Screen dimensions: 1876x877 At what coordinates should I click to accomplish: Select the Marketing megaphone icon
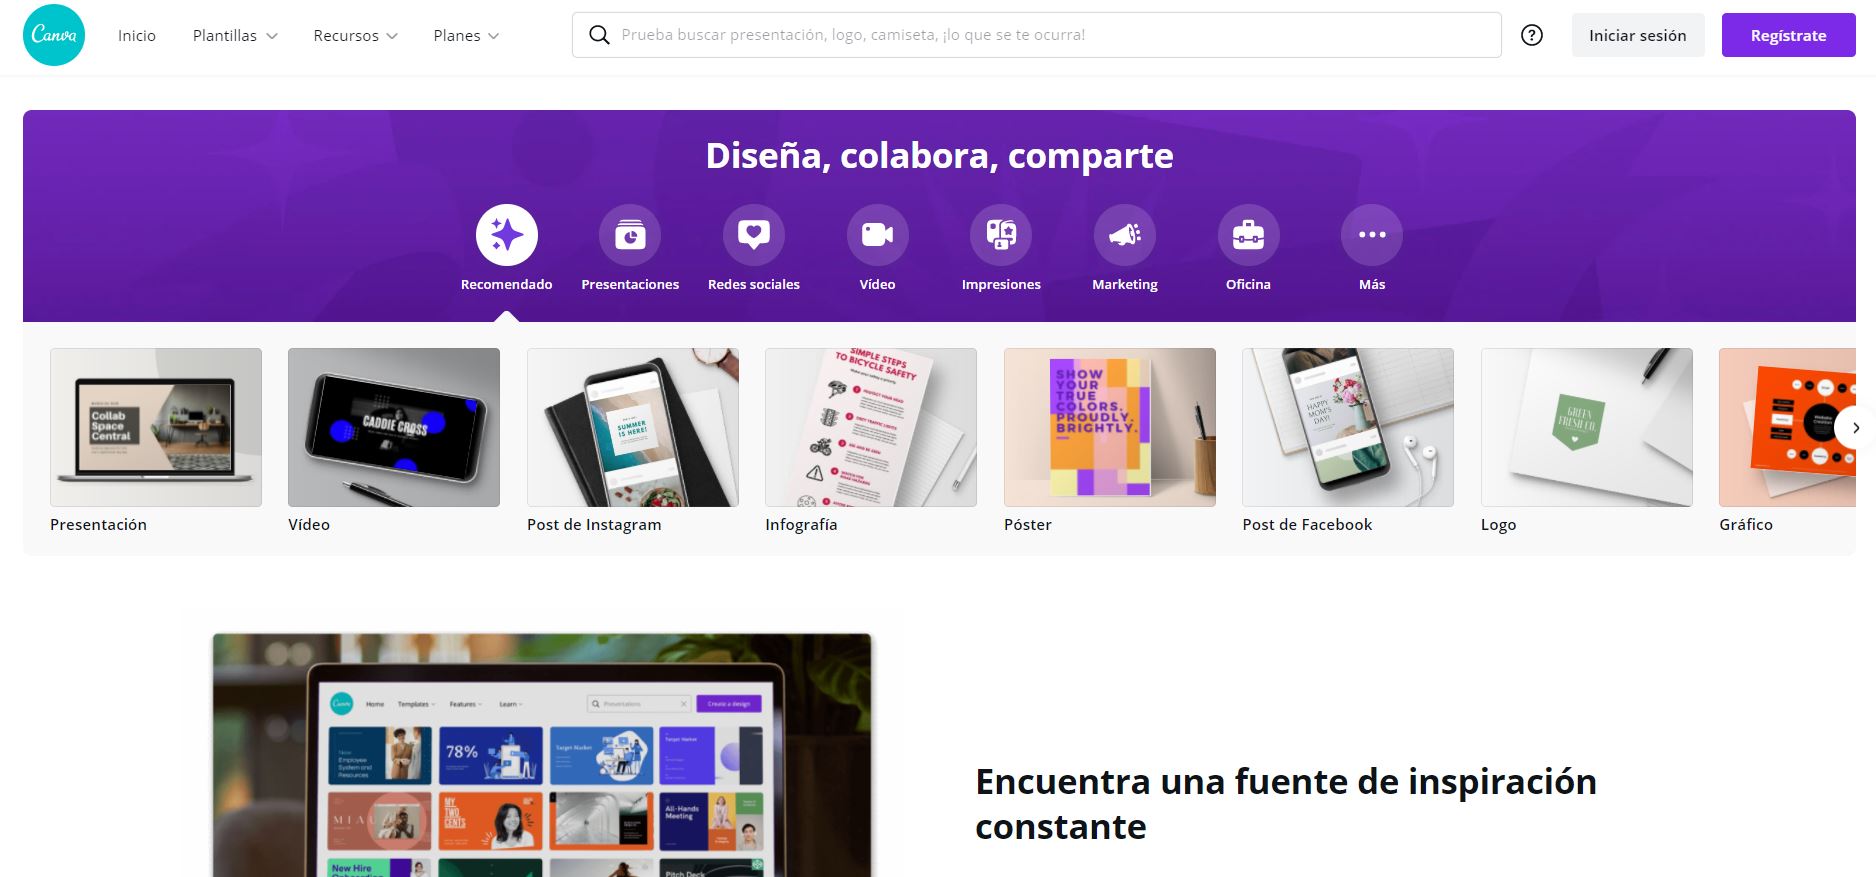tap(1124, 235)
